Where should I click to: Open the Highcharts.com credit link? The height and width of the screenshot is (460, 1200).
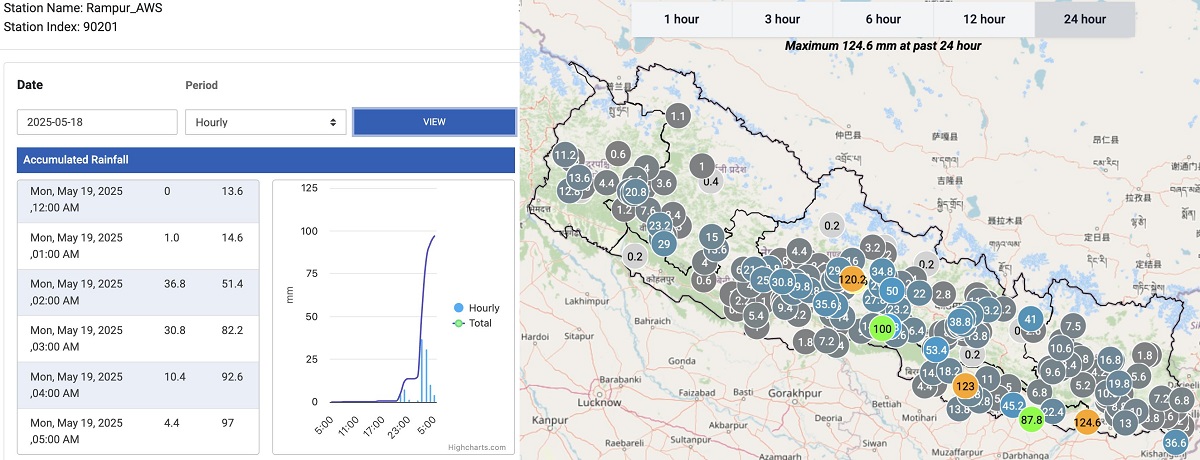click(x=477, y=447)
